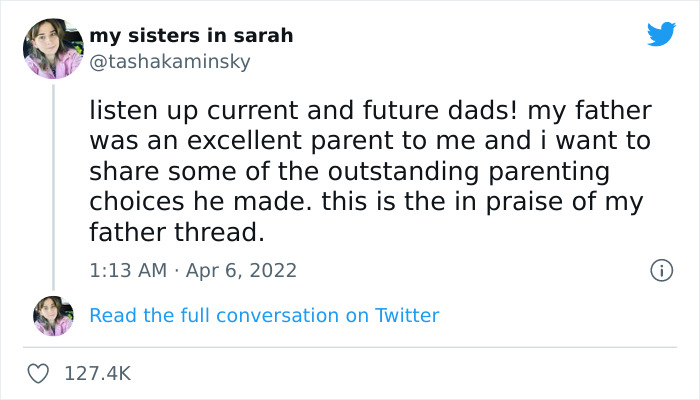
Task: Click the small avatar beside the conversation link
Action: tap(53, 316)
